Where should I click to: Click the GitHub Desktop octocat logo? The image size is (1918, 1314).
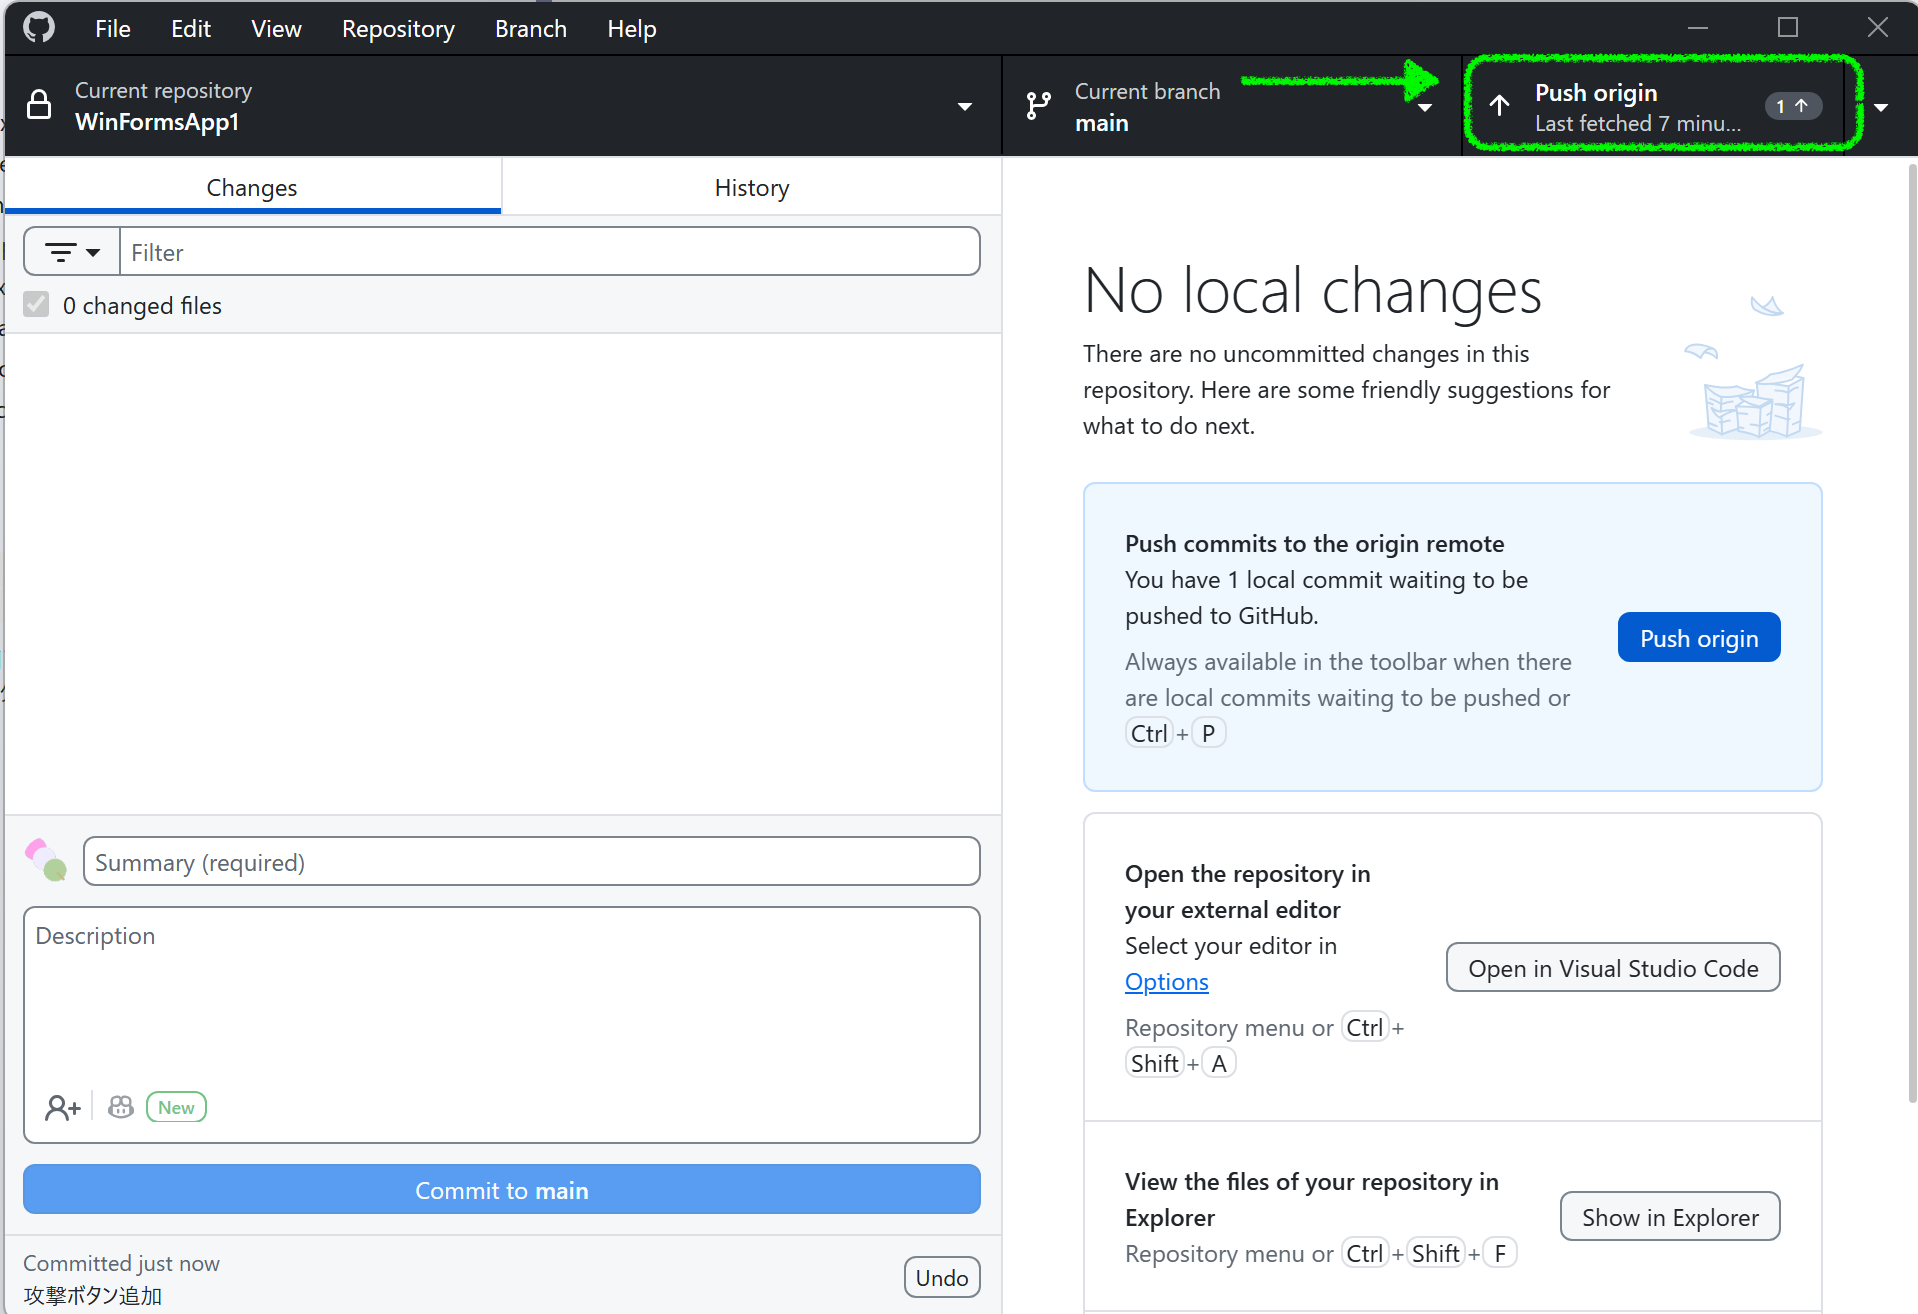pos(39,28)
